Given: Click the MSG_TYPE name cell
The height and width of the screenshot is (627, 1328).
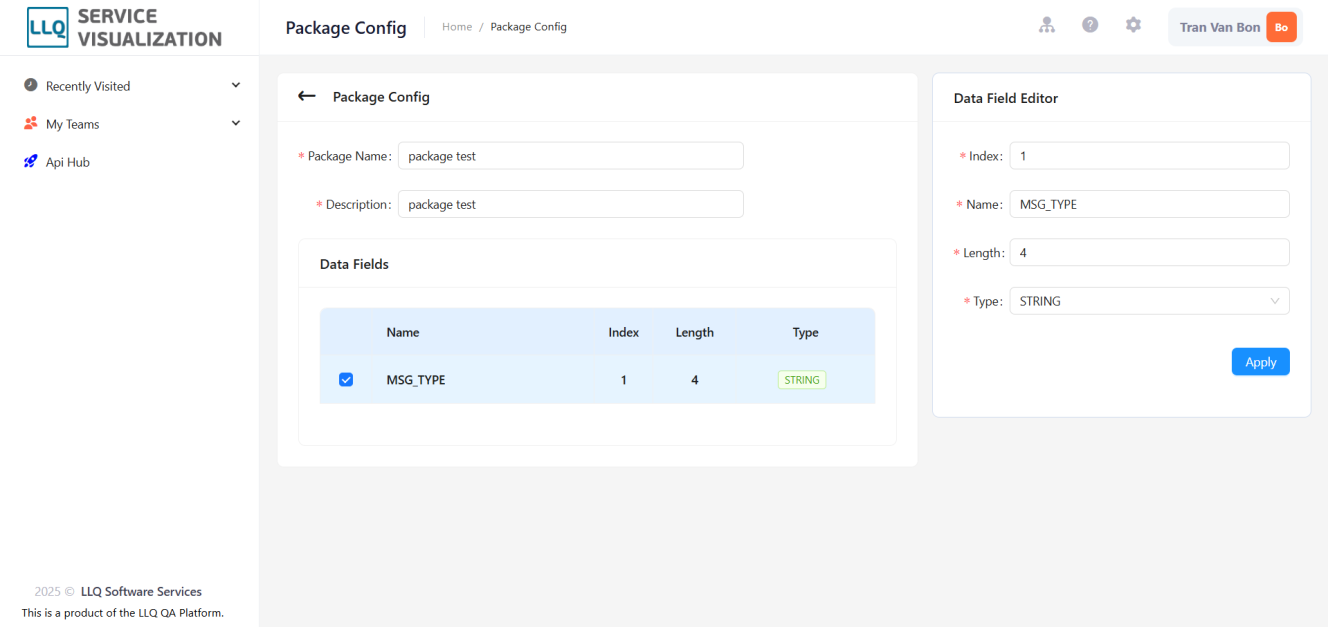Looking at the screenshot, I should [415, 380].
